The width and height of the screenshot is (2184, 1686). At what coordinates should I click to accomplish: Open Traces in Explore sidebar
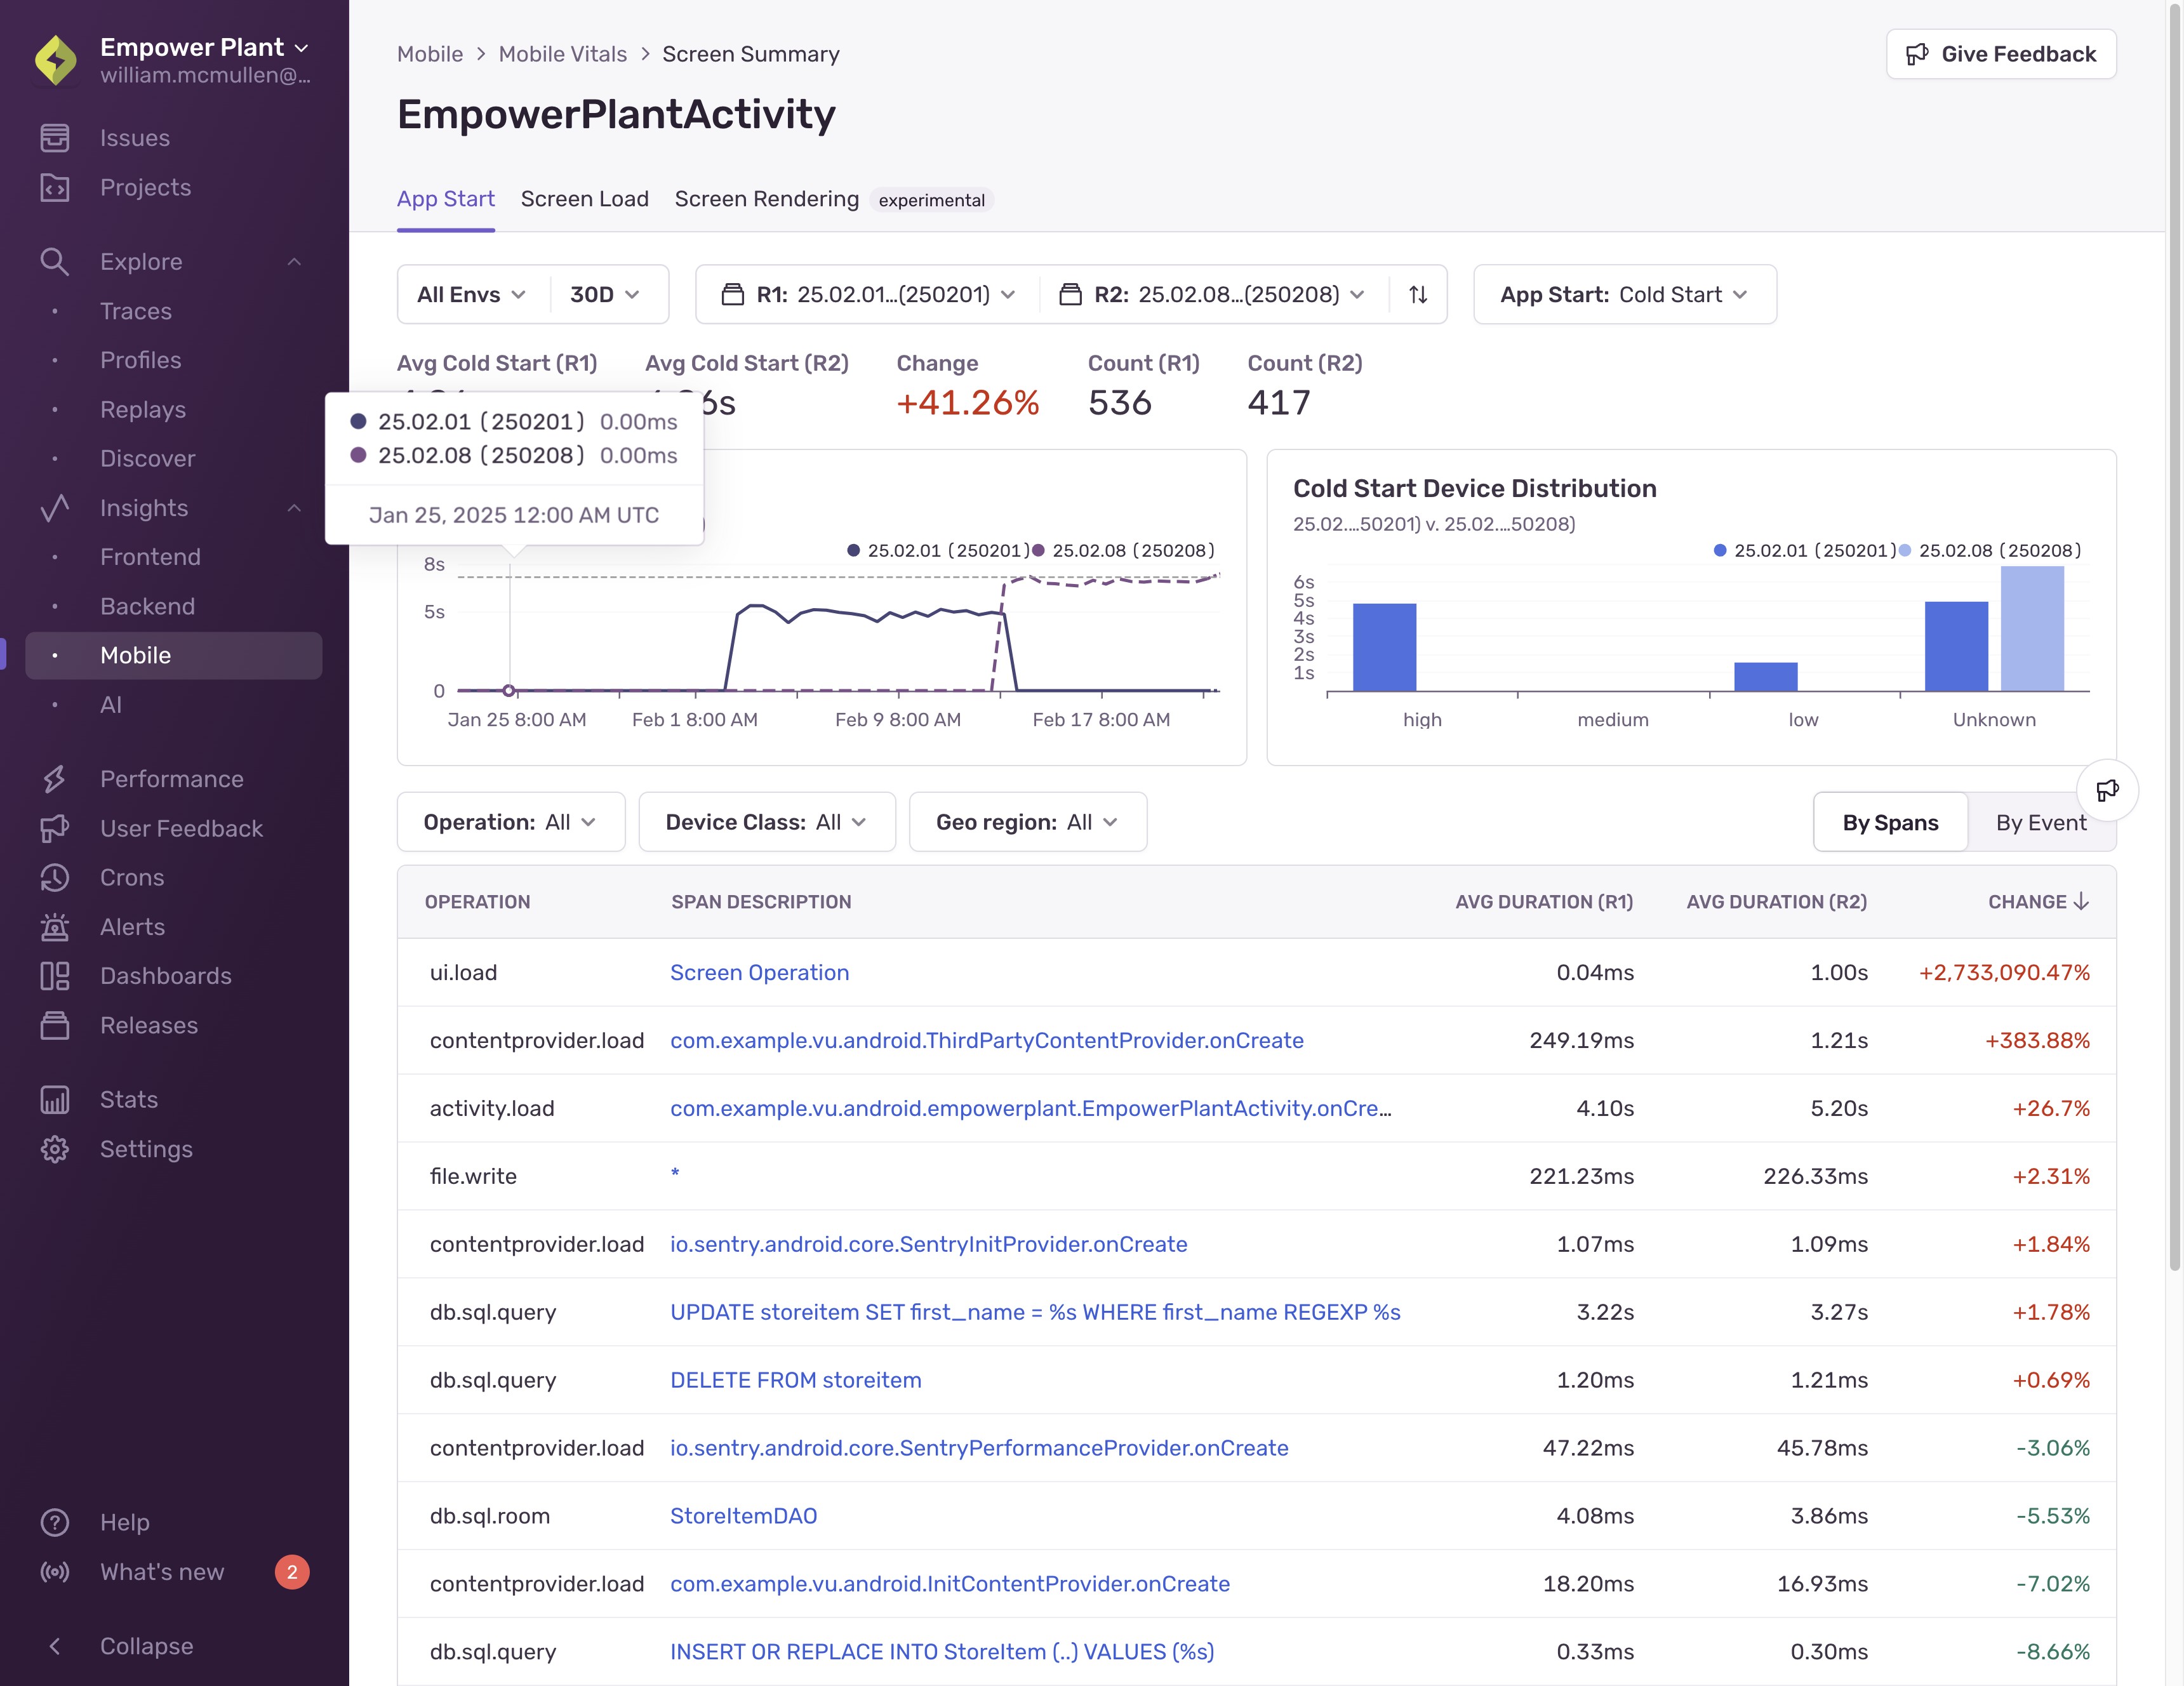pyautogui.click(x=136, y=311)
